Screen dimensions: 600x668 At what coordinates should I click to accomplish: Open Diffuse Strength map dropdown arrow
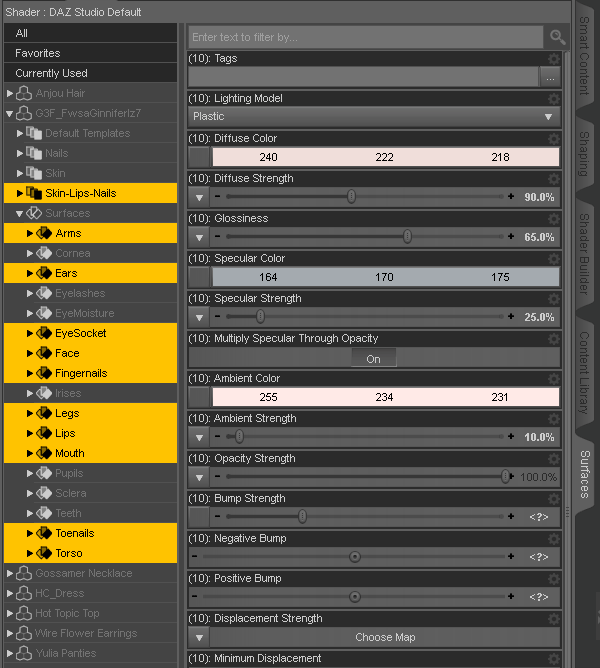[x=199, y=197]
